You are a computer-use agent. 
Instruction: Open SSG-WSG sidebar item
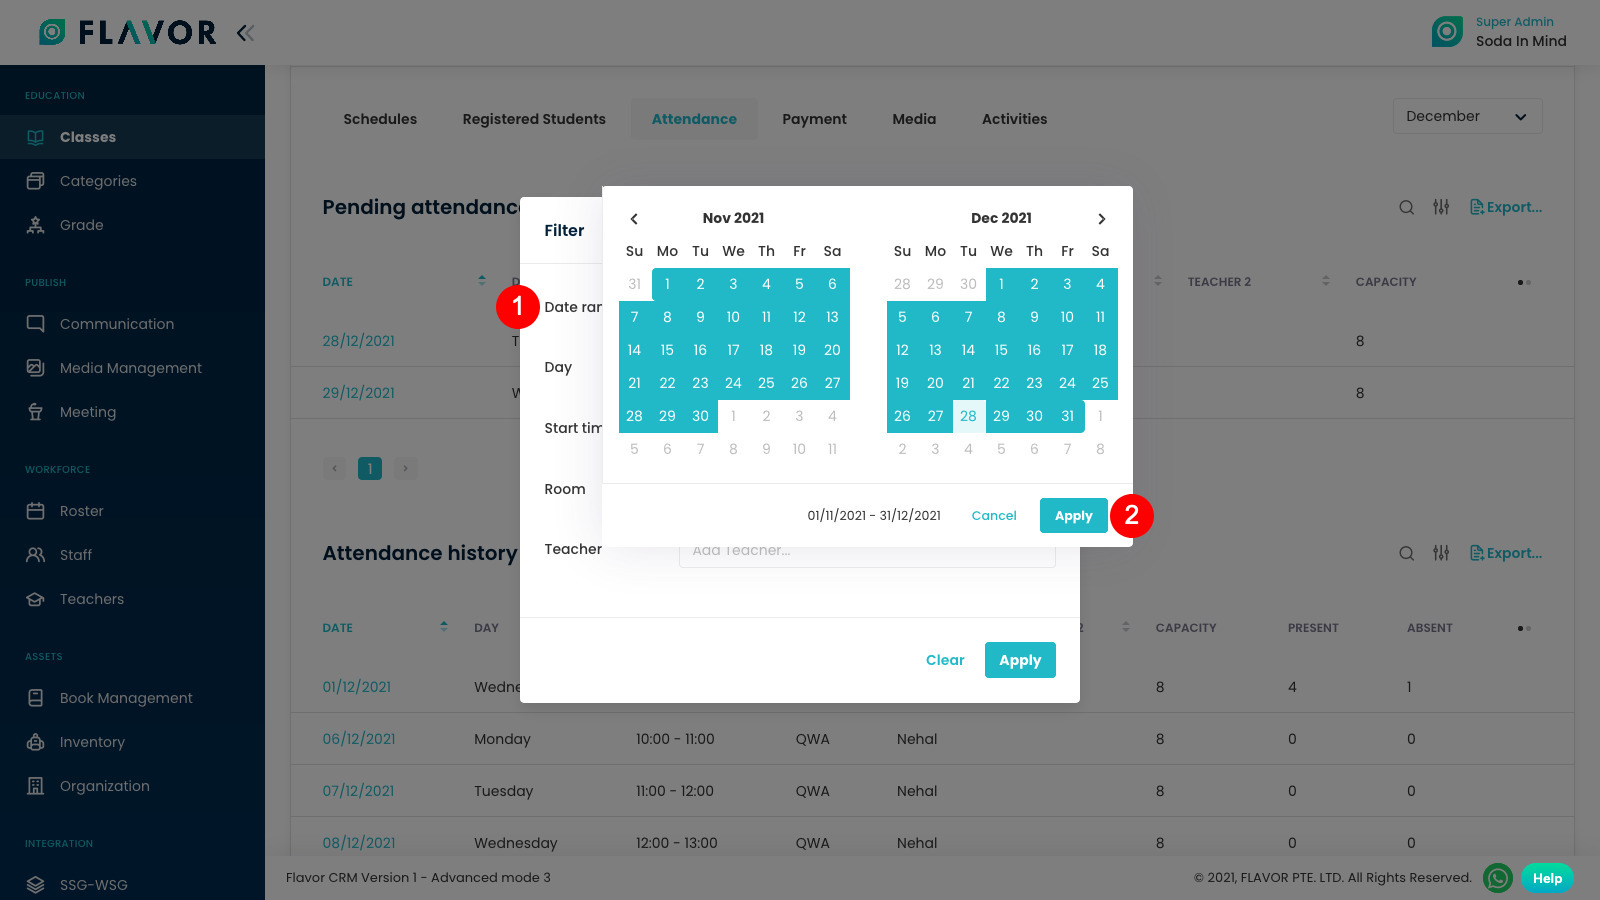coord(132,885)
